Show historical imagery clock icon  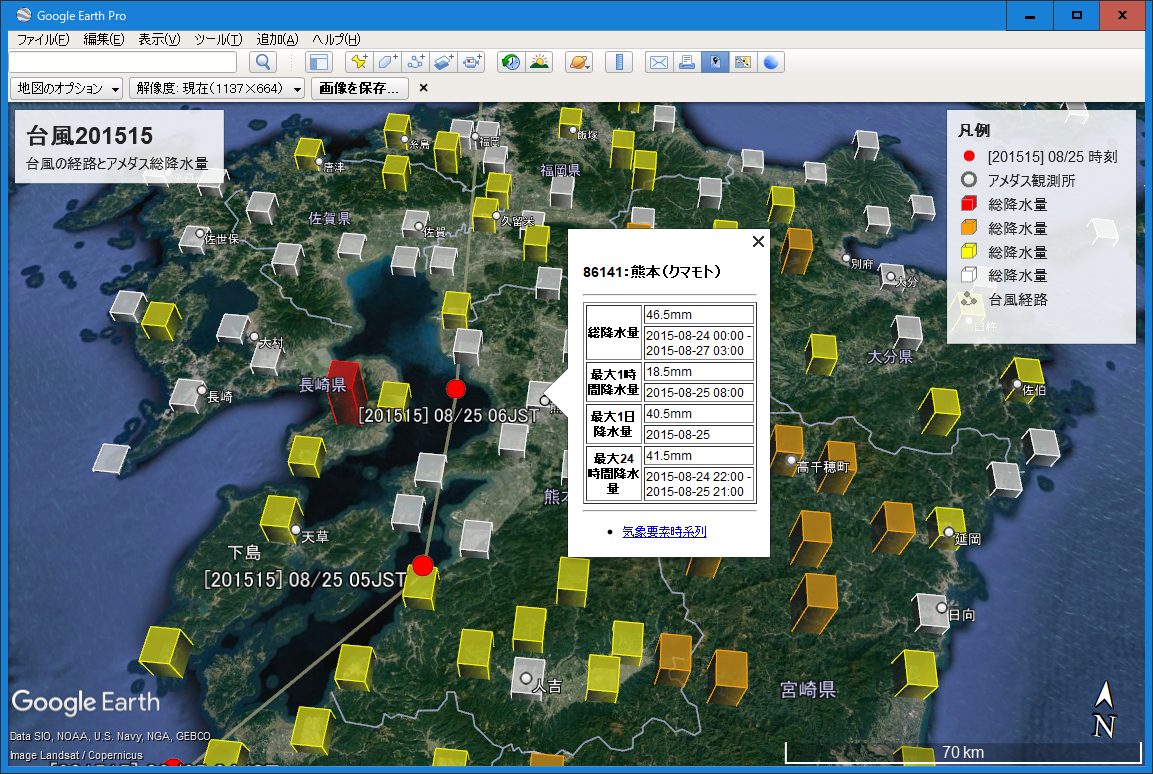point(511,62)
